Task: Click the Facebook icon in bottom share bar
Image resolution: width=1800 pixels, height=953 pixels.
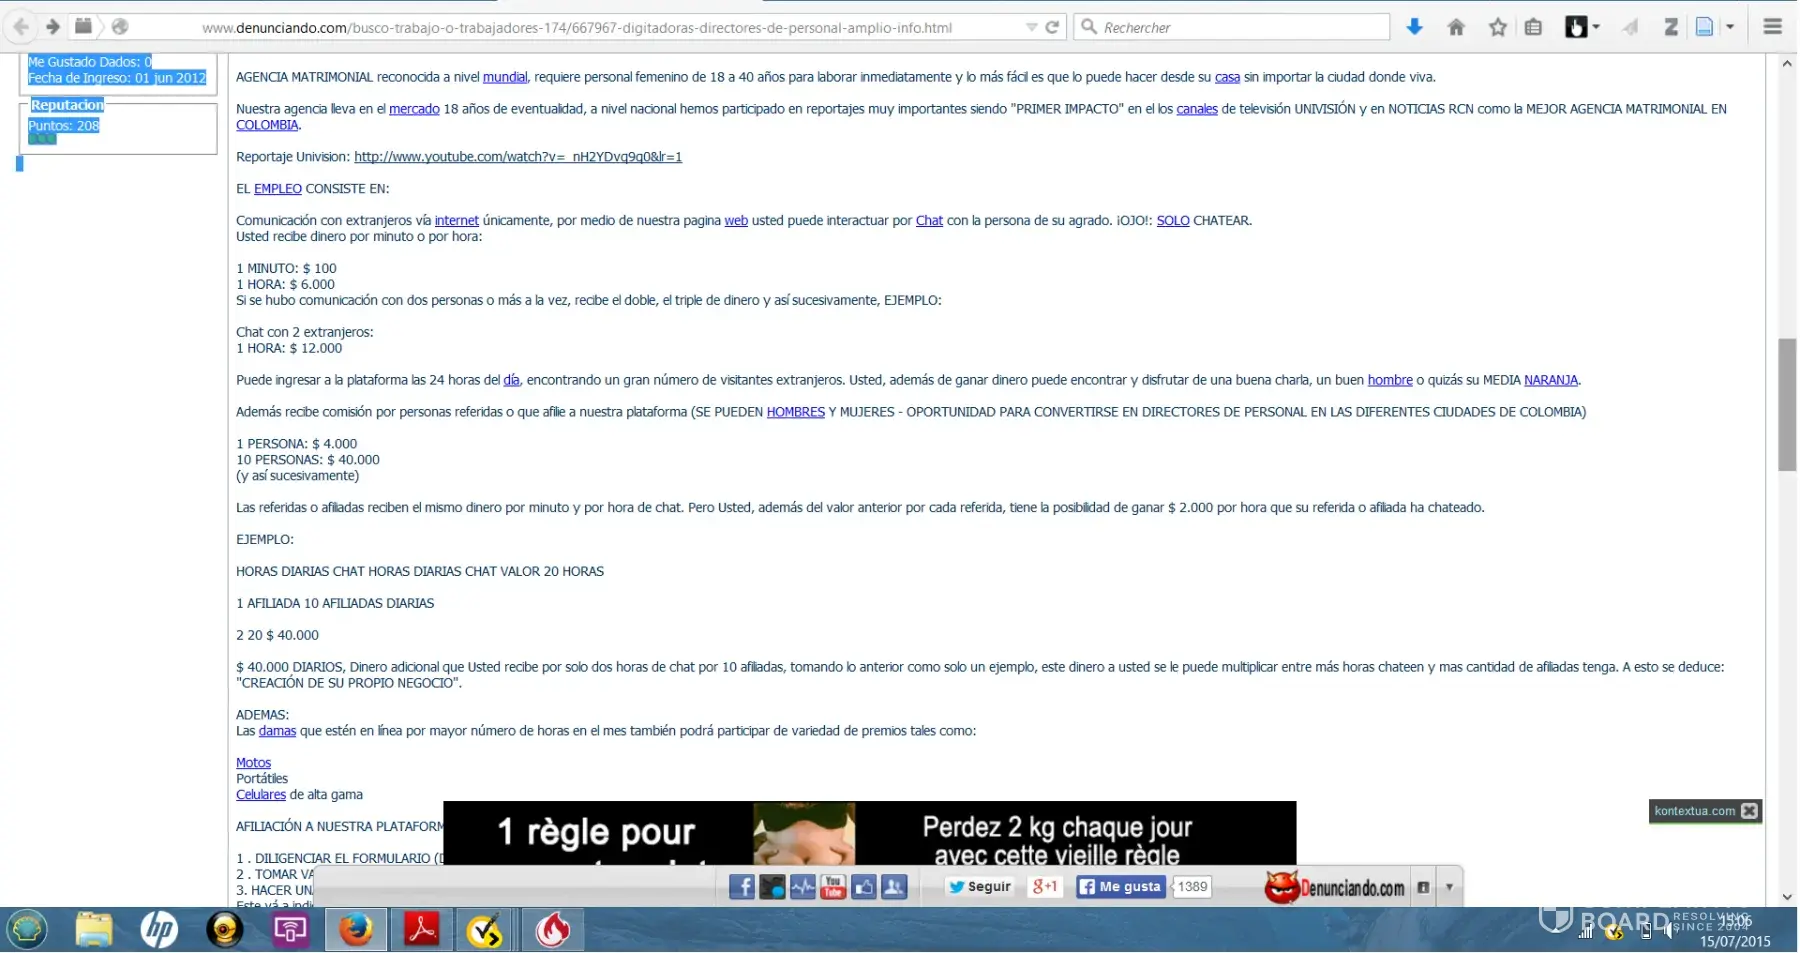Action: click(741, 887)
